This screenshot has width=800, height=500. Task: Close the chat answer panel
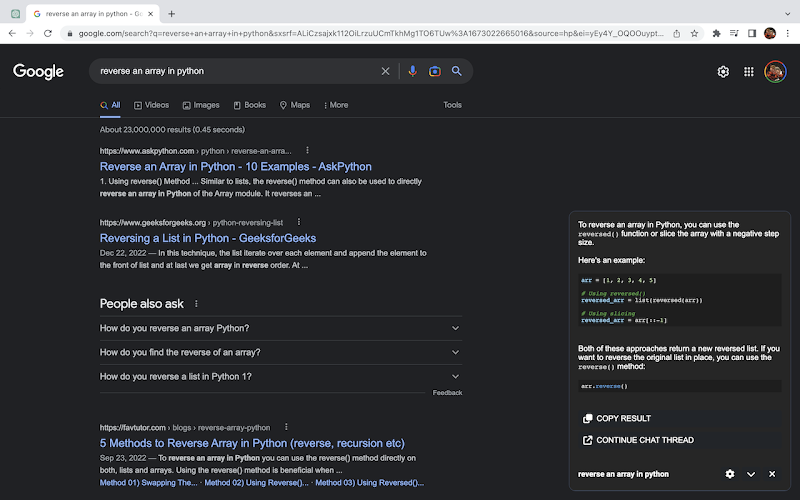click(772, 474)
